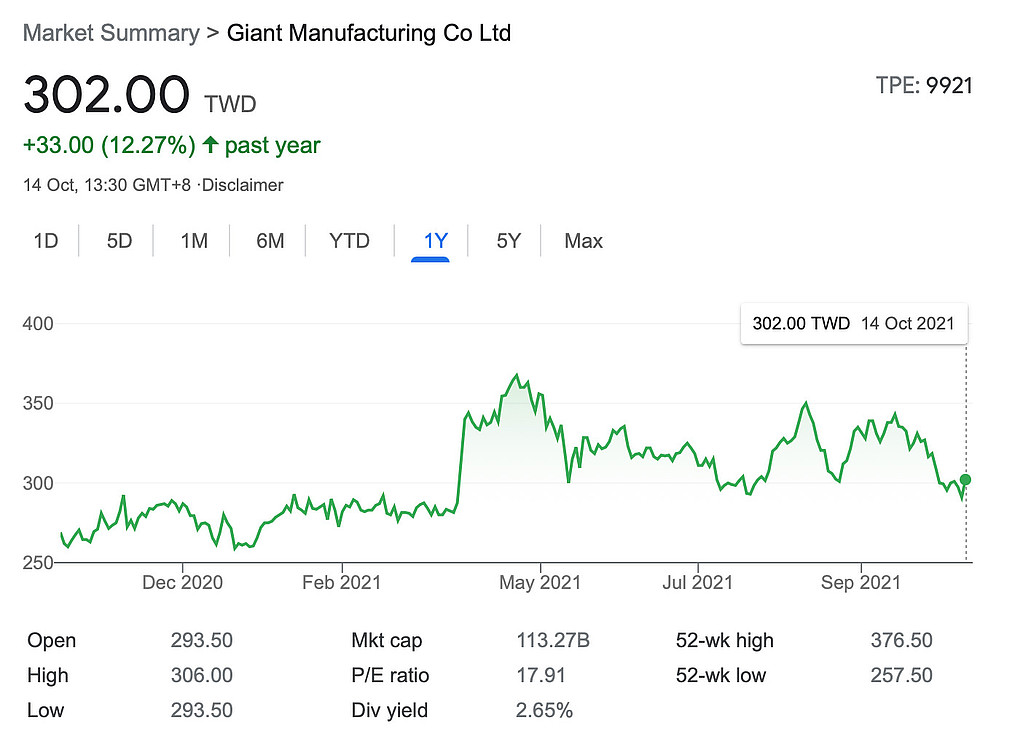Image resolution: width=1023 pixels, height=742 pixels.
Task: Click the active 1Y tab
Action: pyautogui.click(x=435, y=241)
